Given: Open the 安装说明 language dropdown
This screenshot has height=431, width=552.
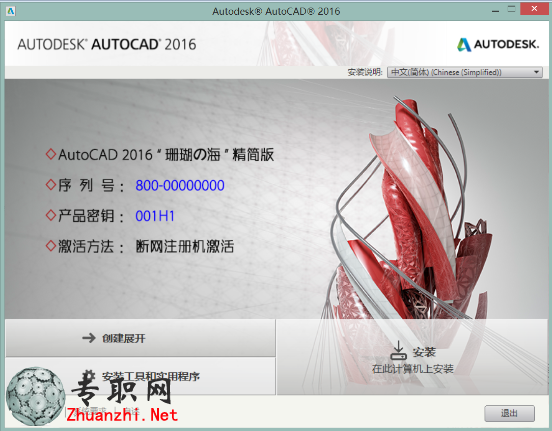Looking at the screenshot, I should point(465,72).
